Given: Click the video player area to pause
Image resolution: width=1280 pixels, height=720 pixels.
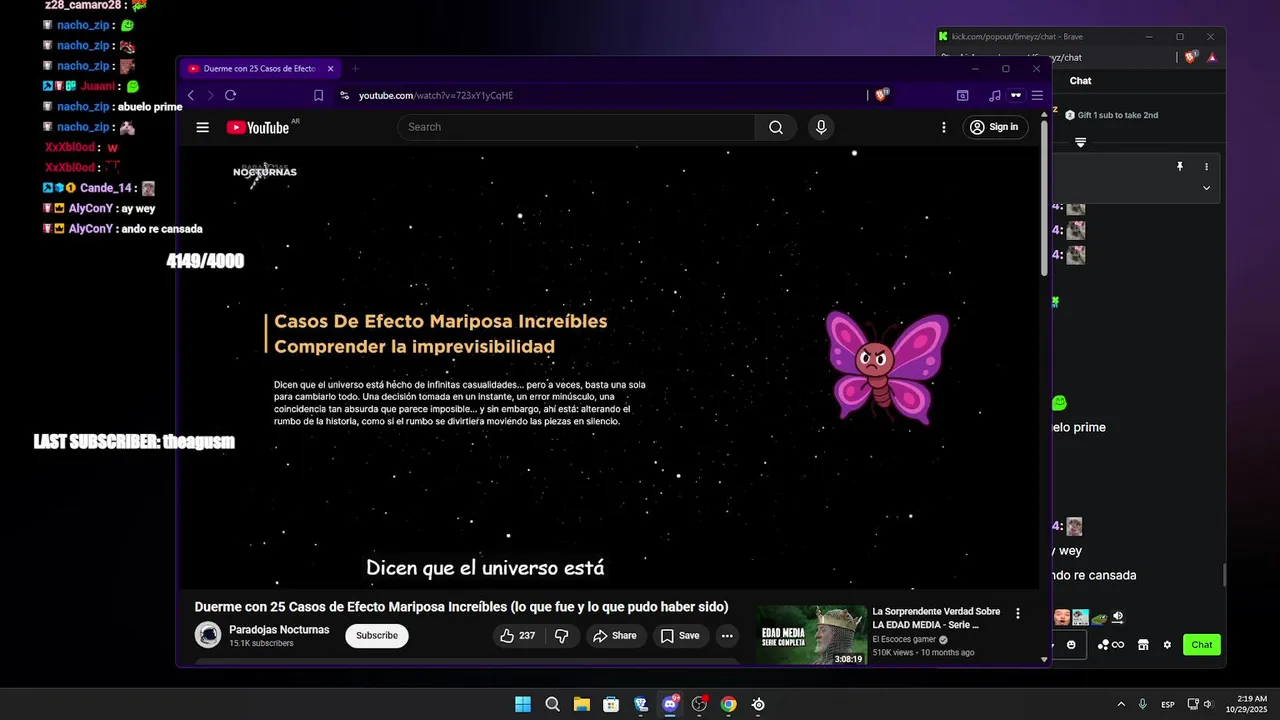Looking at the screenshot, I should pos(608,368).
